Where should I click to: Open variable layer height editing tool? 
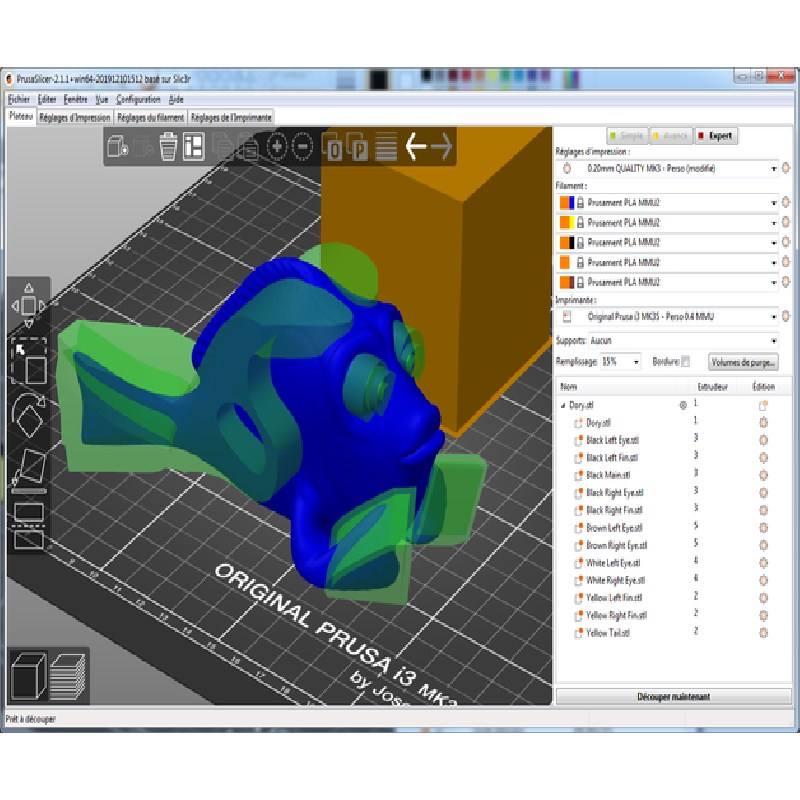(386, 147)
